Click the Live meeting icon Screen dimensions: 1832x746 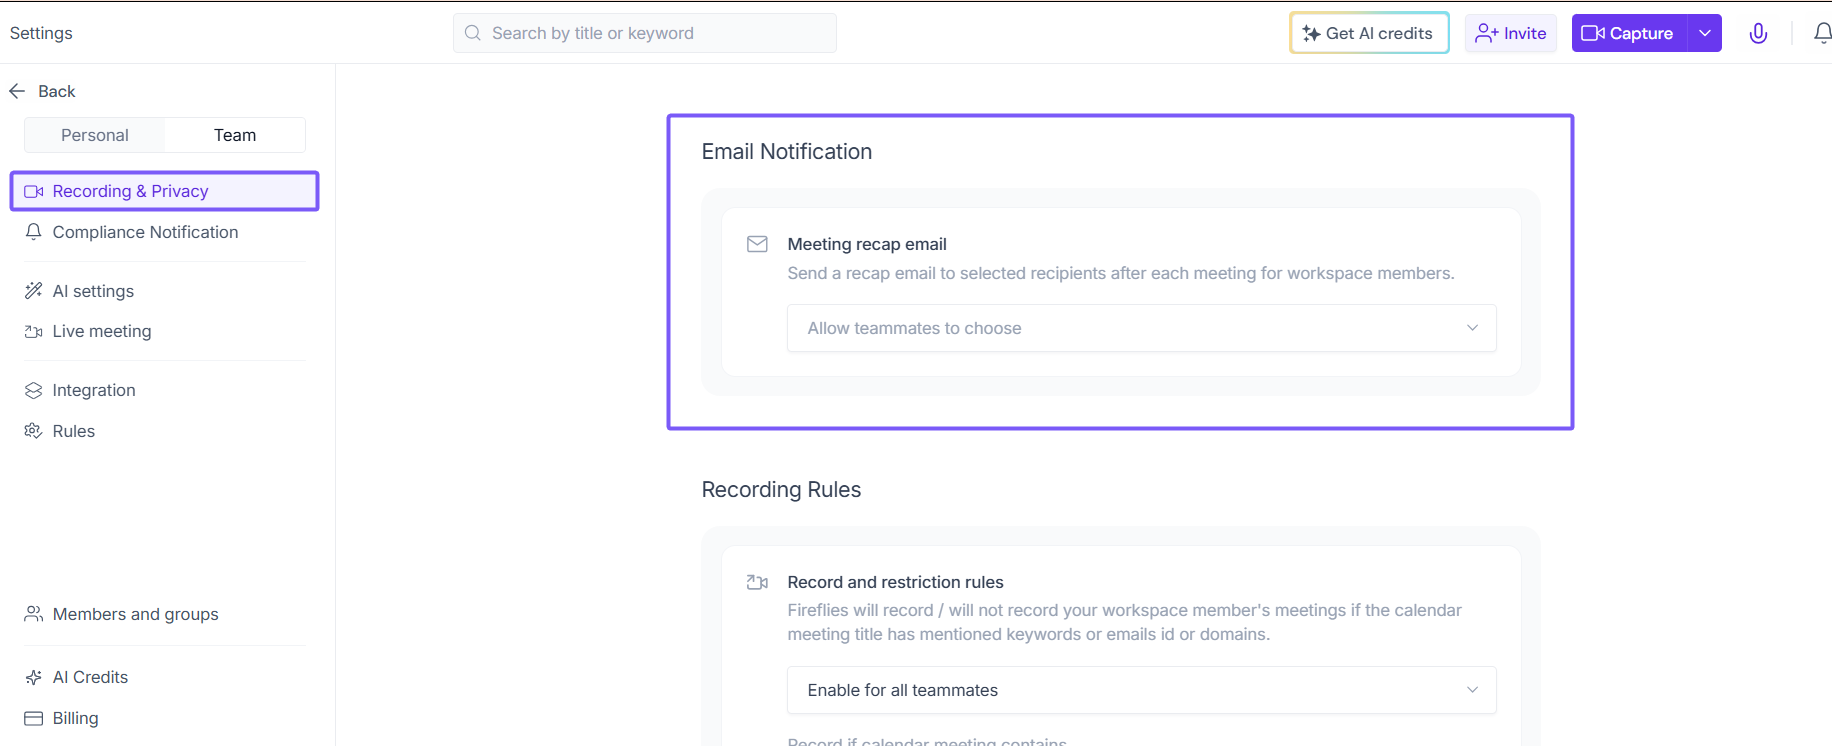coord(33,331)
